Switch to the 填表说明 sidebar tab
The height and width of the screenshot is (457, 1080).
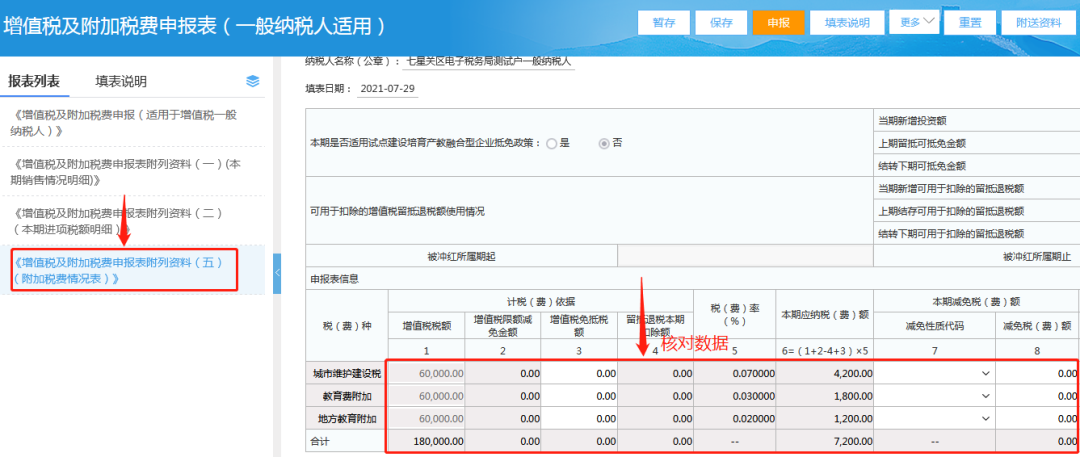(x=121, y=81)
